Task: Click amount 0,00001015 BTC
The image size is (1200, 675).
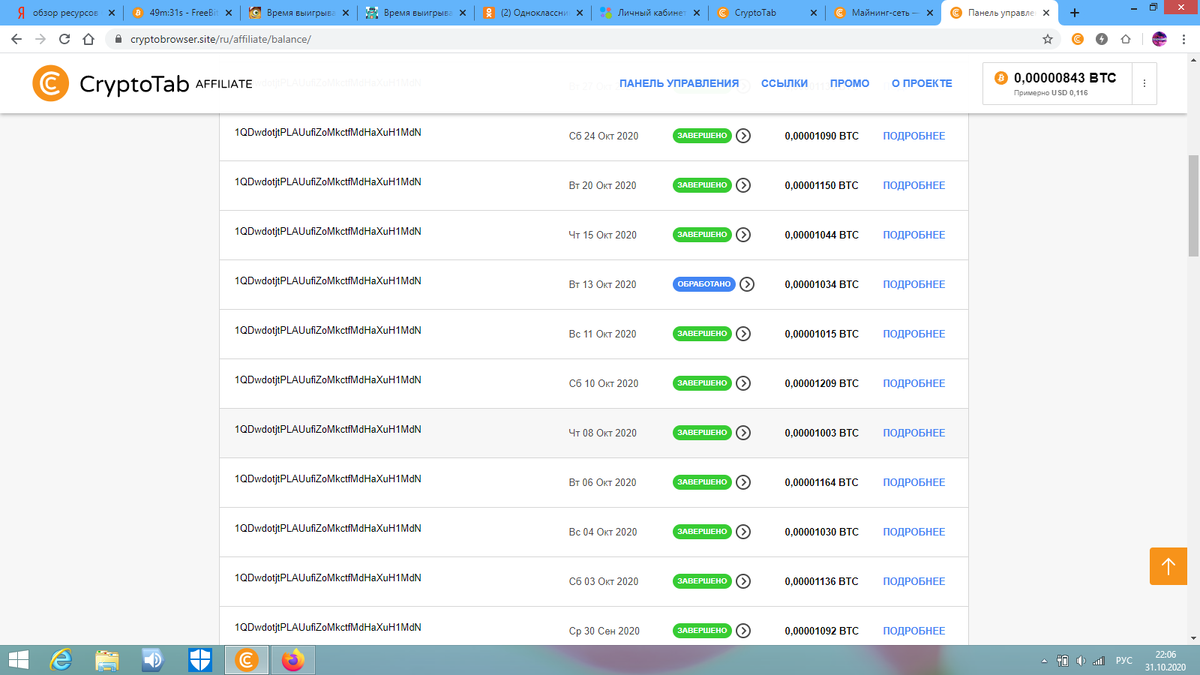Action: tap(821, 334)
